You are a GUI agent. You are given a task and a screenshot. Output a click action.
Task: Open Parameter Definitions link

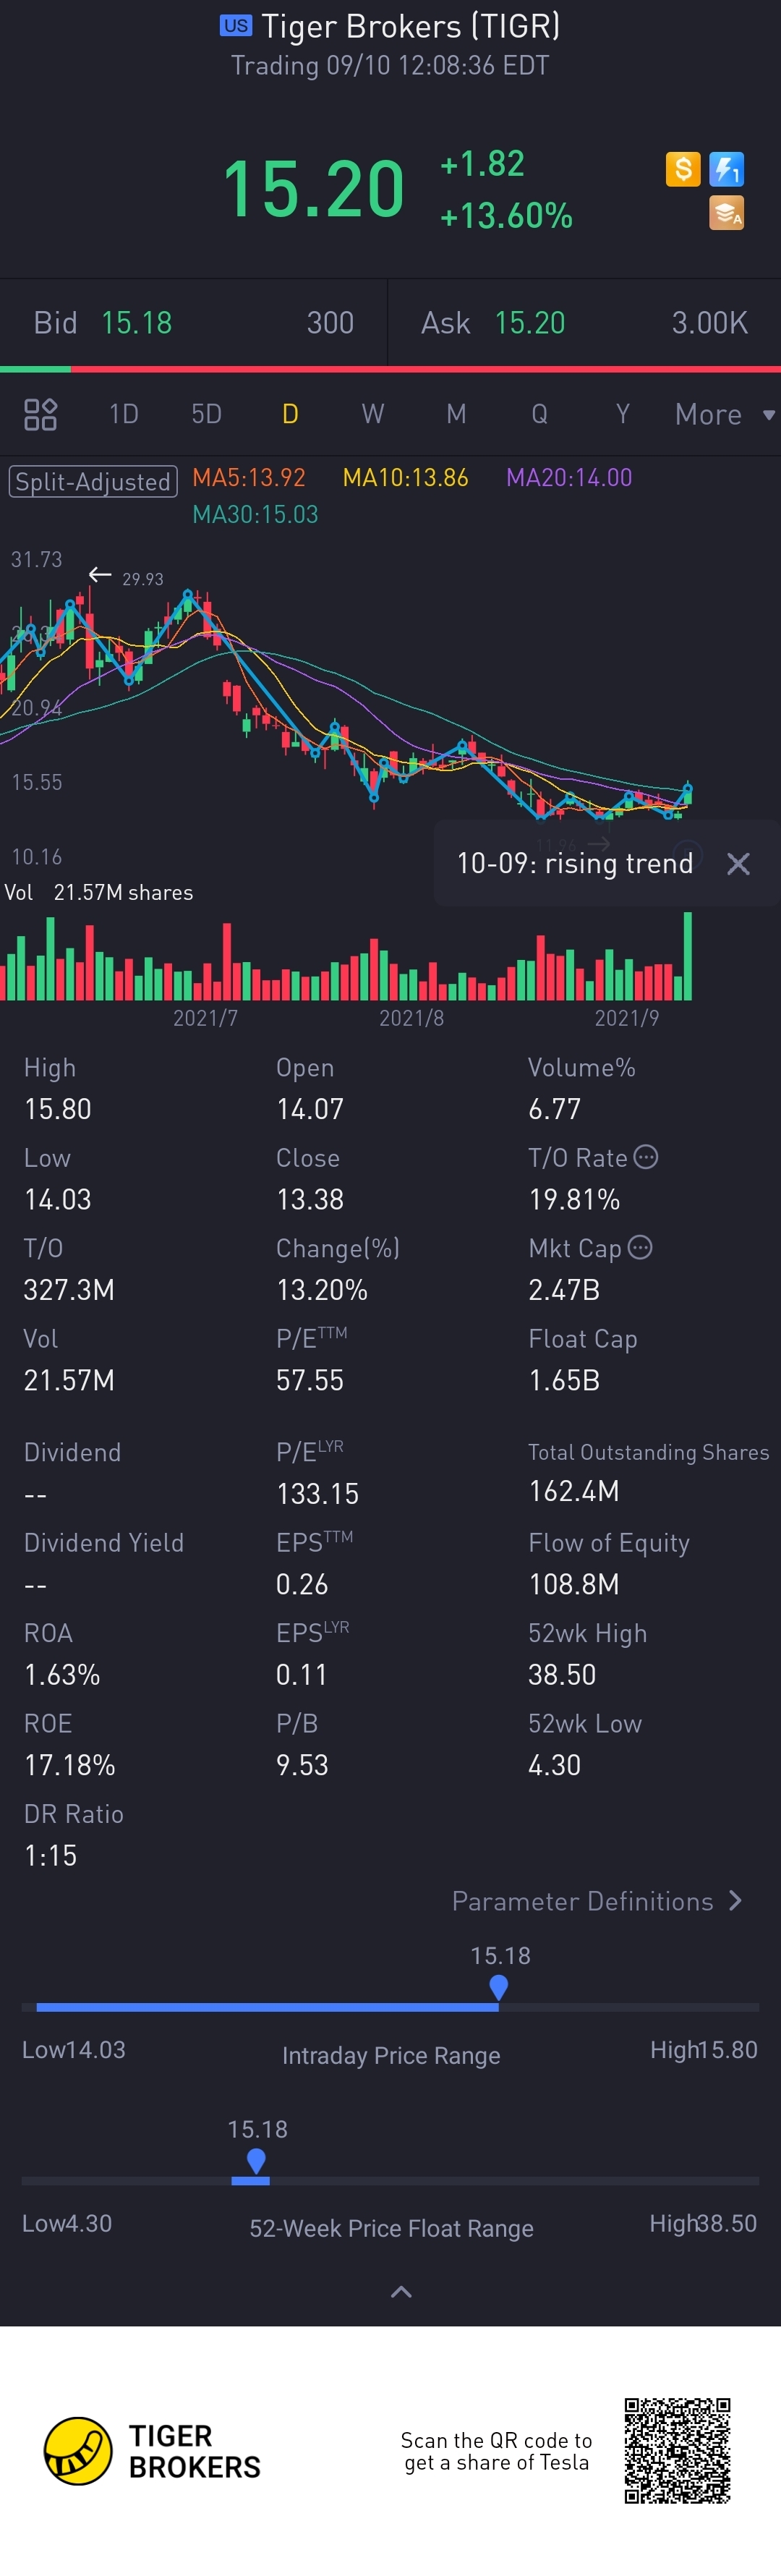click(x=597, y=1901)
